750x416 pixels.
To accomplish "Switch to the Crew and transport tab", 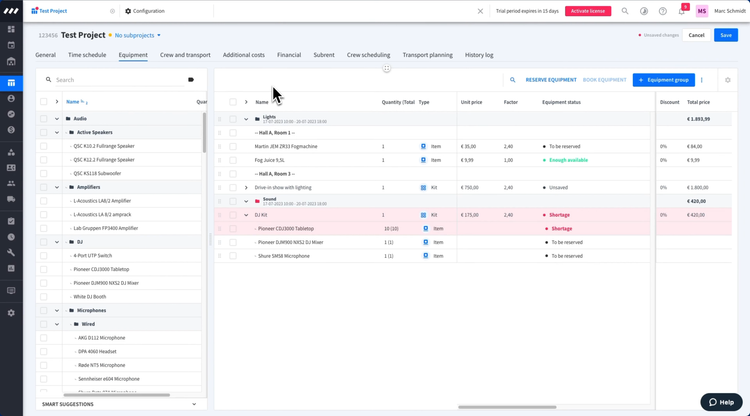I will coord(185,55).
